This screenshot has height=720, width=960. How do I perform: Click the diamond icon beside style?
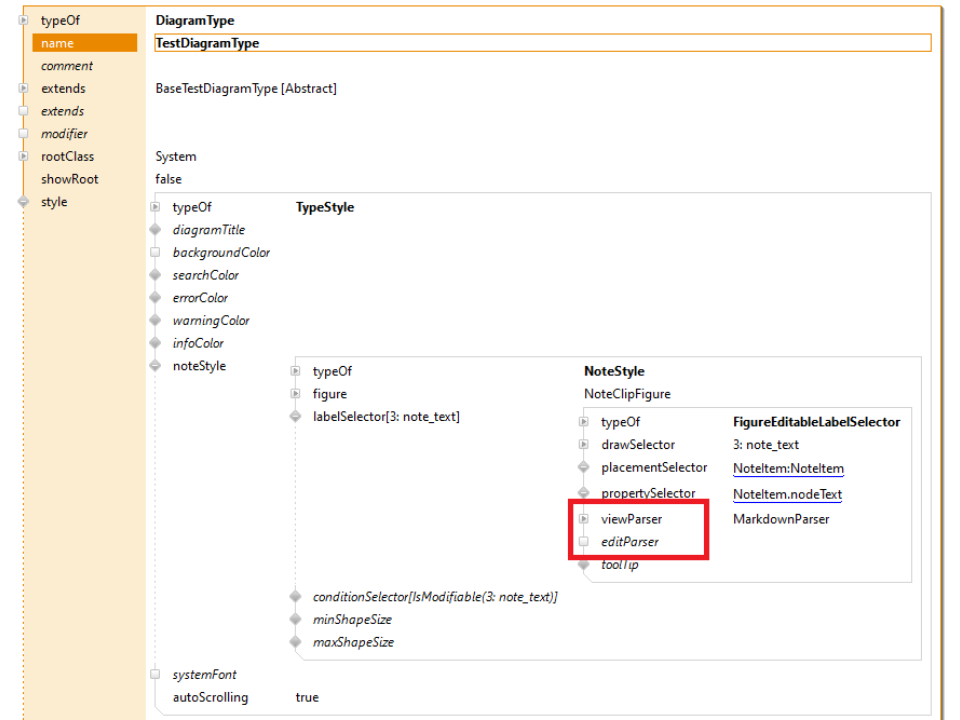pos(23,202)
